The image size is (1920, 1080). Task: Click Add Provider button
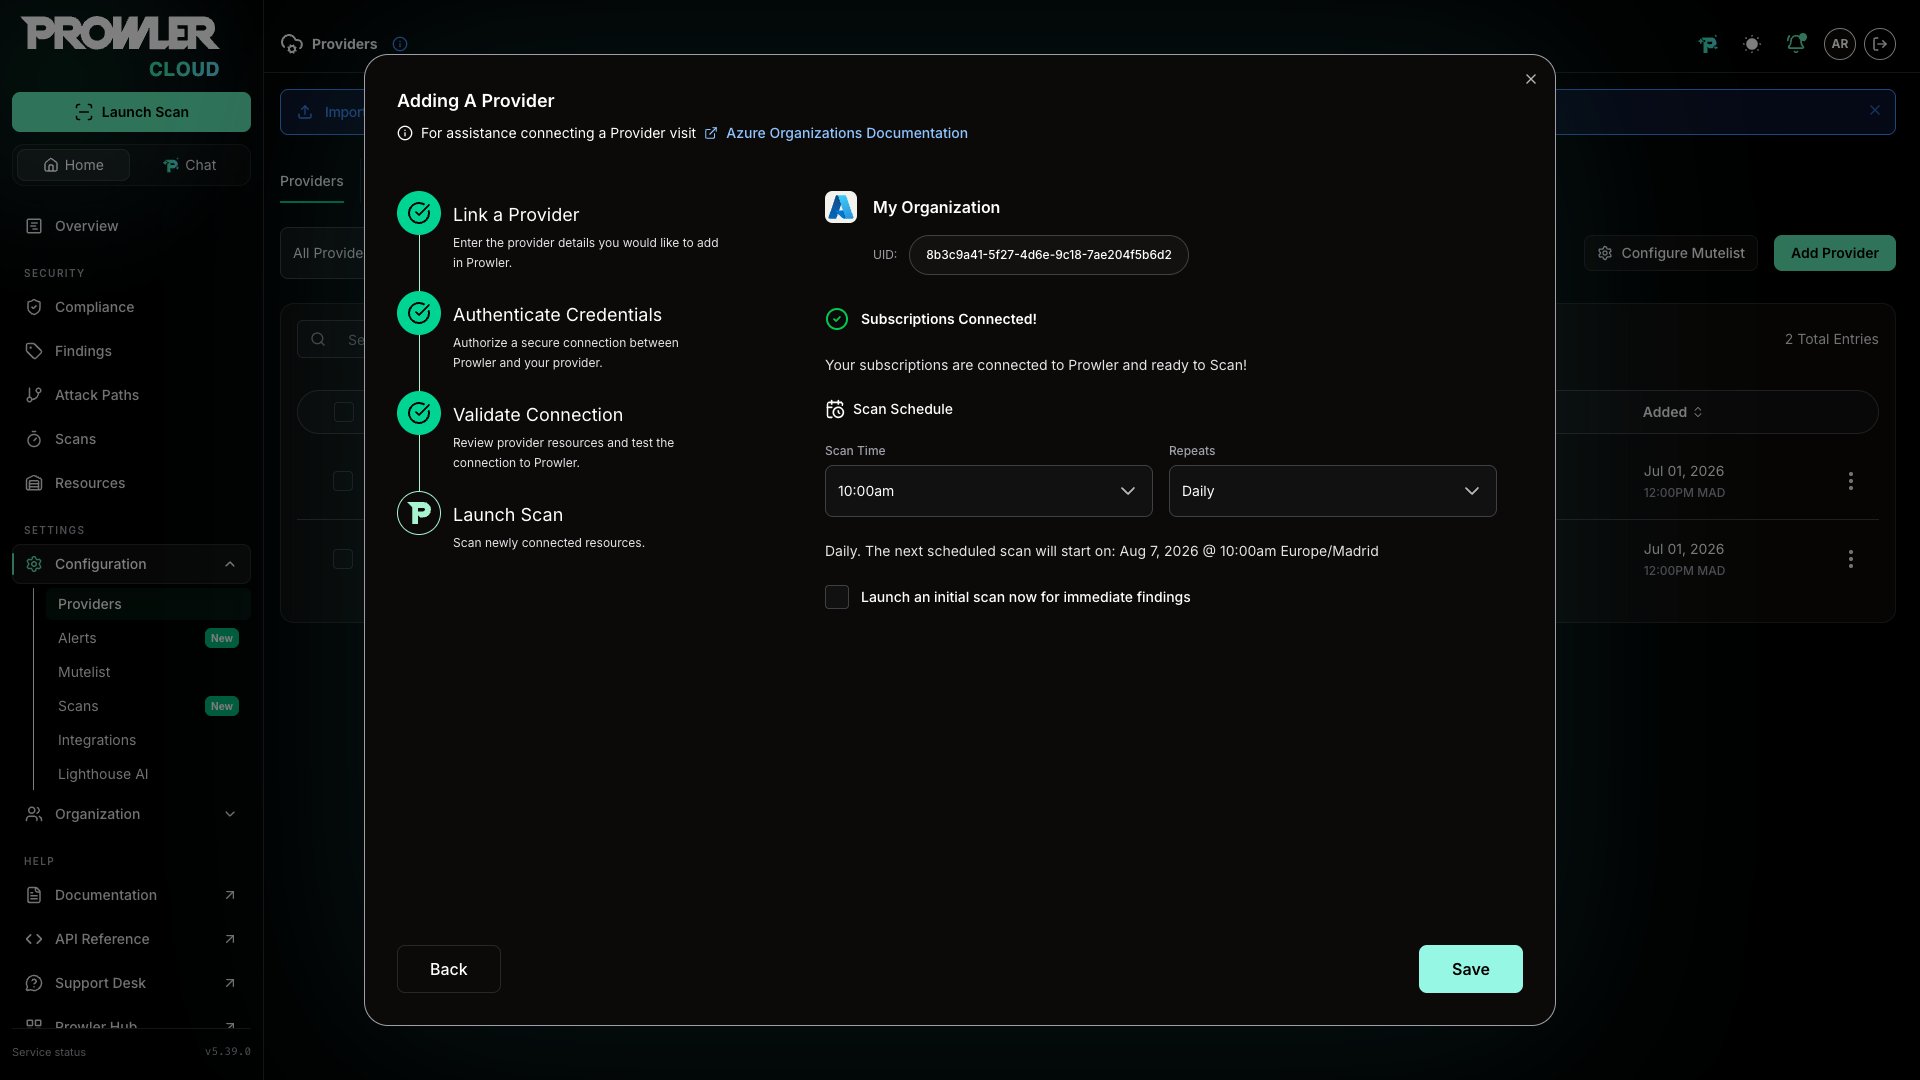point(1834,253)
